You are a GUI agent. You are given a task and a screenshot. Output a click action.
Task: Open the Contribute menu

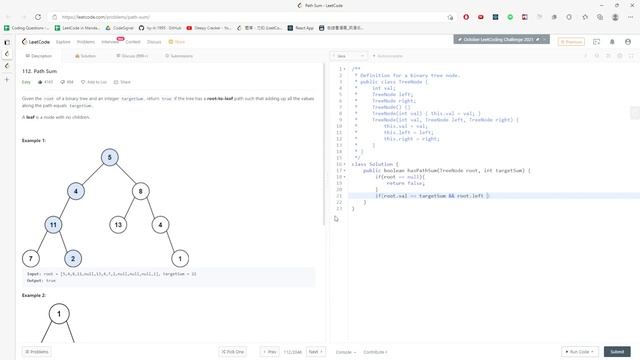375,352
